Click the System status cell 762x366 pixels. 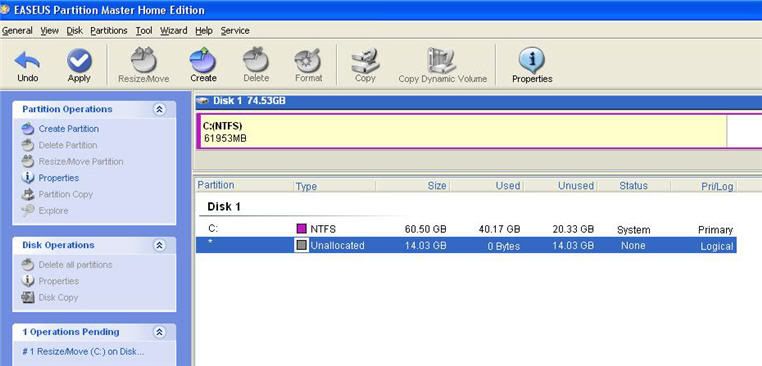[633, 230]
